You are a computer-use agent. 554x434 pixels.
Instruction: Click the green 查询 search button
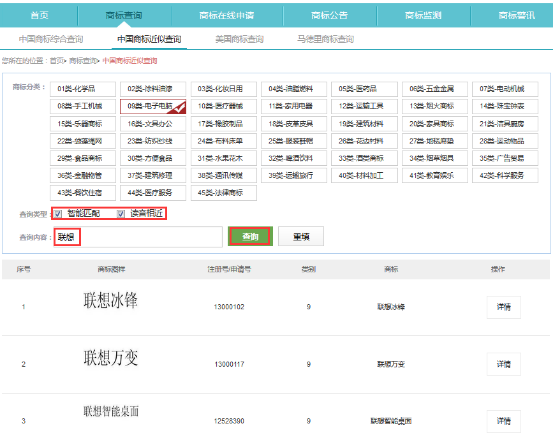tap(250, 236)
